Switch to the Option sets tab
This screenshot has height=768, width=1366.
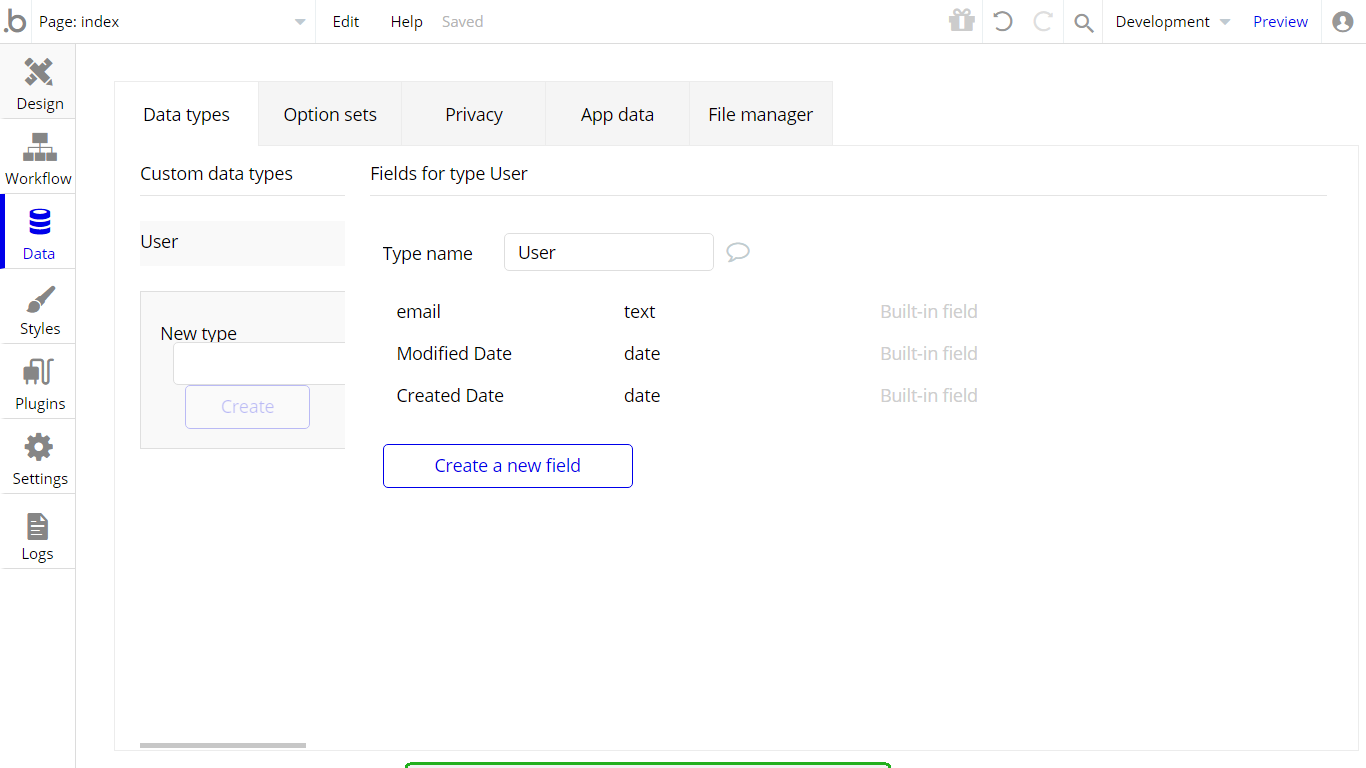coord(330,115)
